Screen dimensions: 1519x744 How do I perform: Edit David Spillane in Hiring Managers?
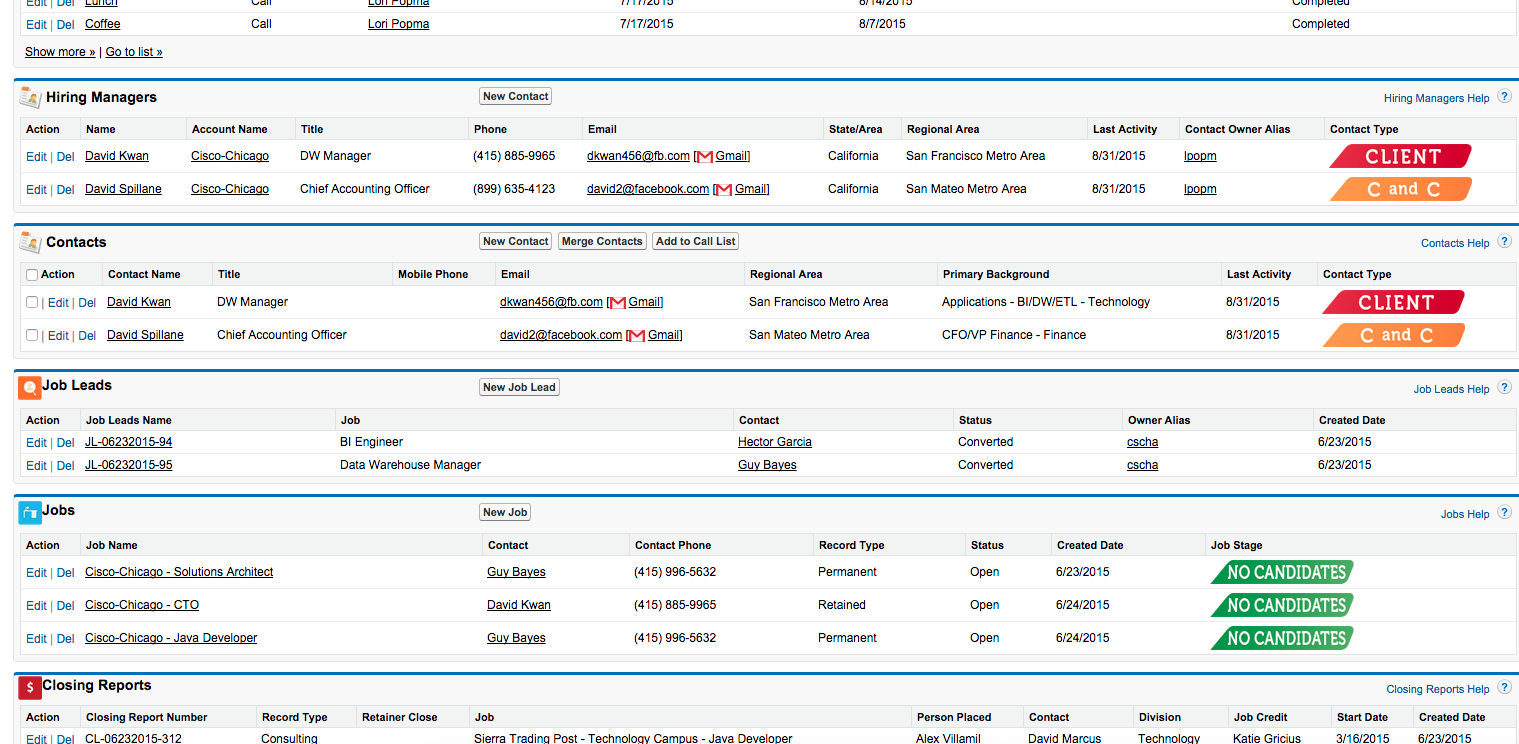click(x=36, y=190)
